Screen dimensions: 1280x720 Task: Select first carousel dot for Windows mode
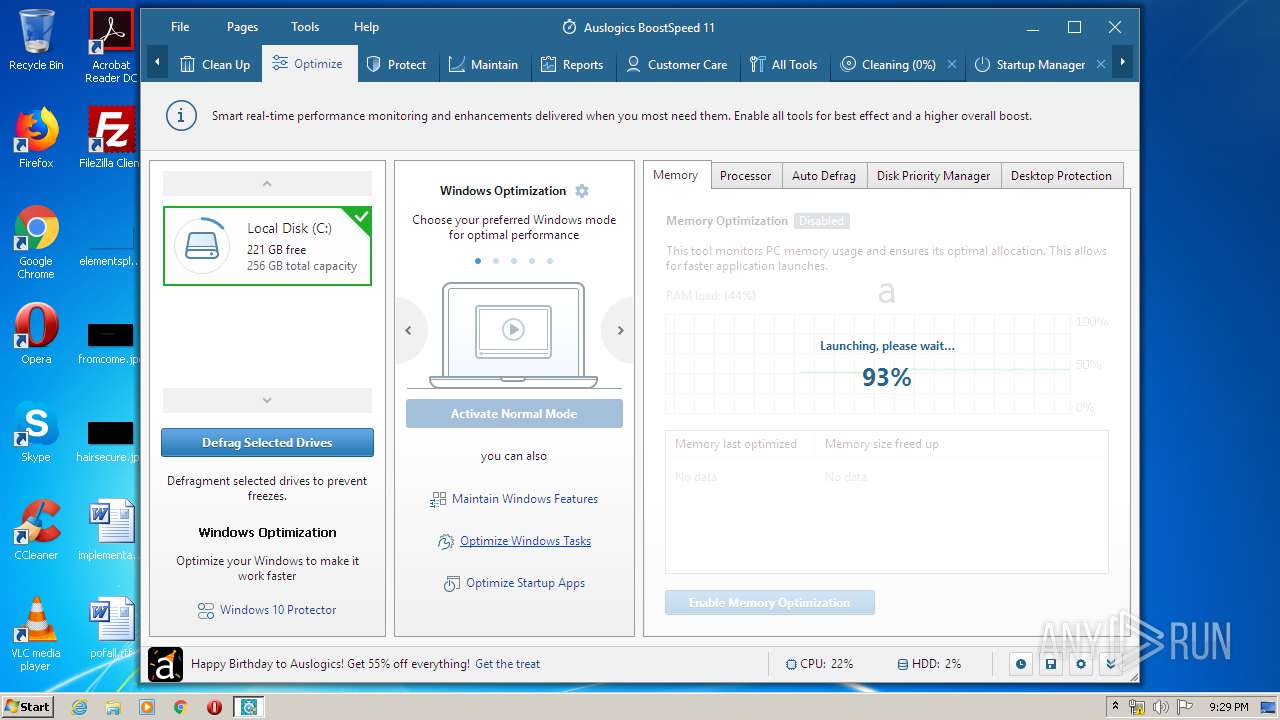pyautogui.click(x=478, y=261)
